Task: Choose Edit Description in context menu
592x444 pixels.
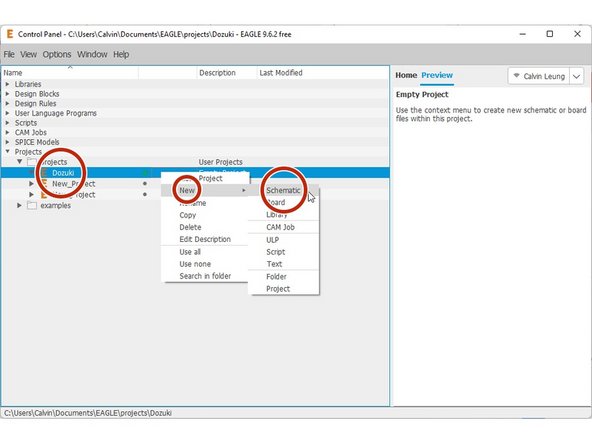Action: point(205,239)
